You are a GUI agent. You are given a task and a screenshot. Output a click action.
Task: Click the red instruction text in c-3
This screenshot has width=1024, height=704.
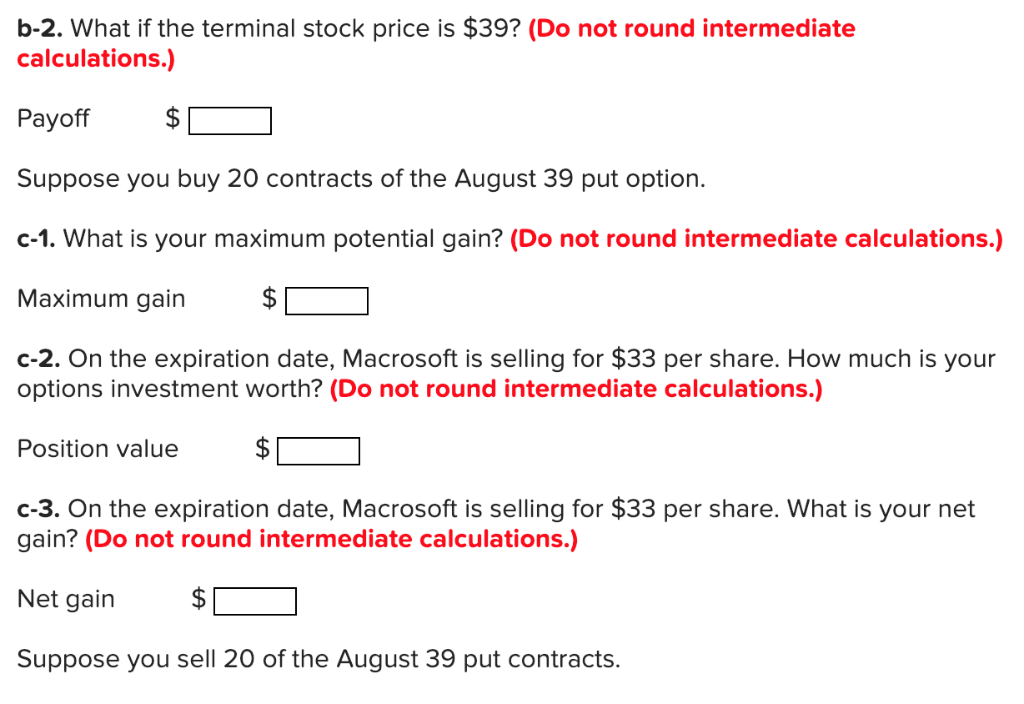pyautogui.click(x=330, y=538)
